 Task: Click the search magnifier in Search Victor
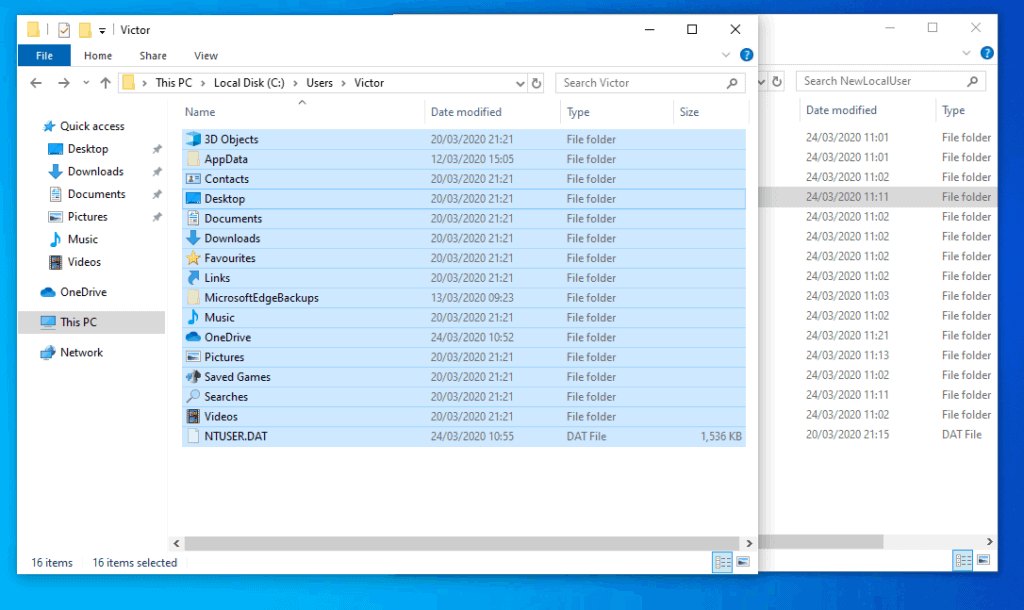tap(732, 83)
